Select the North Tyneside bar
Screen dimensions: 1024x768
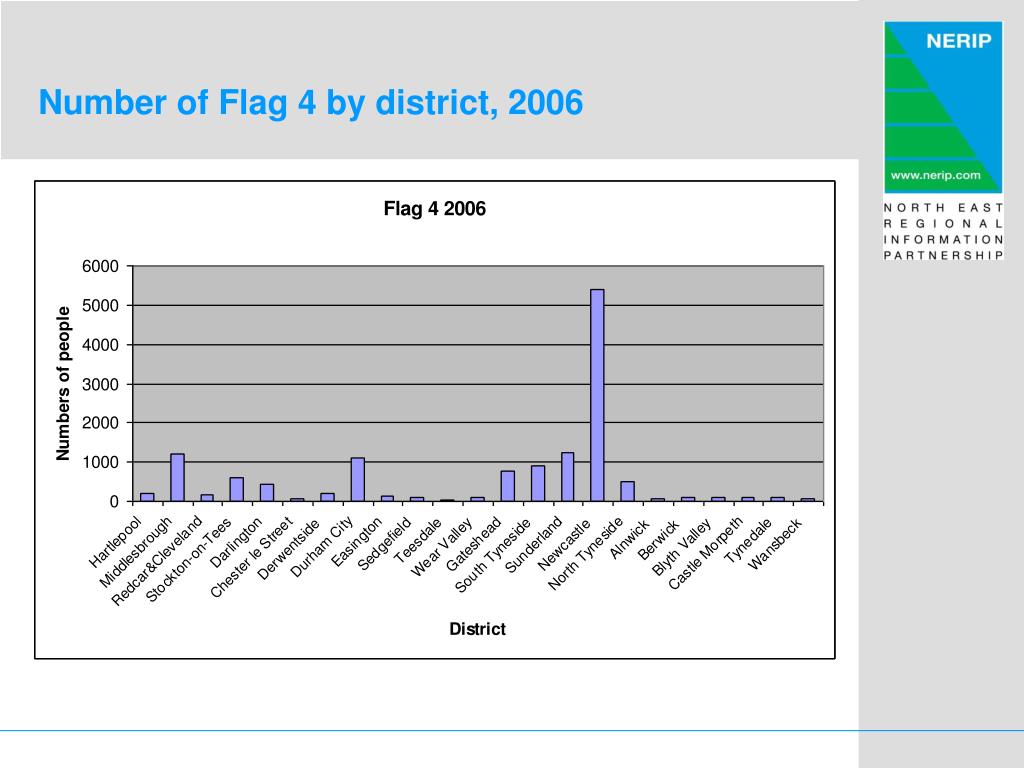[627, 491]
